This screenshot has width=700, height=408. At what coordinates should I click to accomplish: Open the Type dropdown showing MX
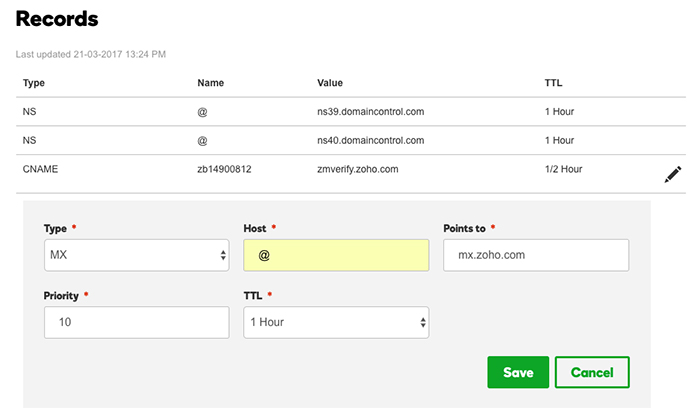tap(137, 255)
